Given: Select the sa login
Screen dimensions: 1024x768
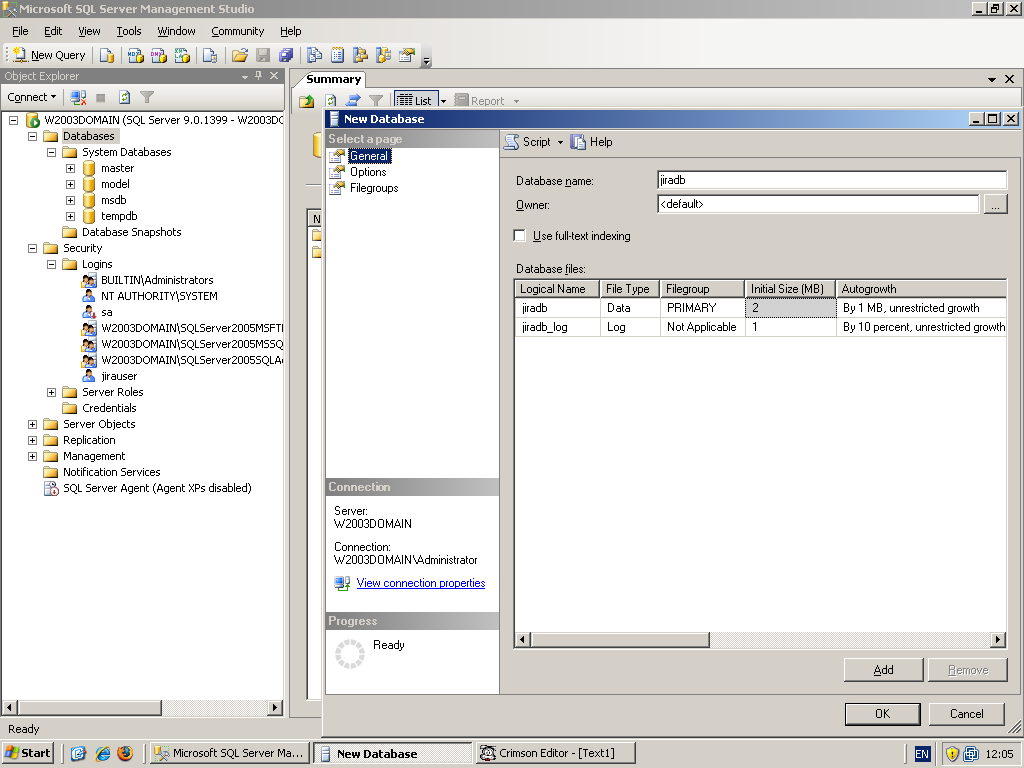Looking at the screenshot, I should click(106, 312).
